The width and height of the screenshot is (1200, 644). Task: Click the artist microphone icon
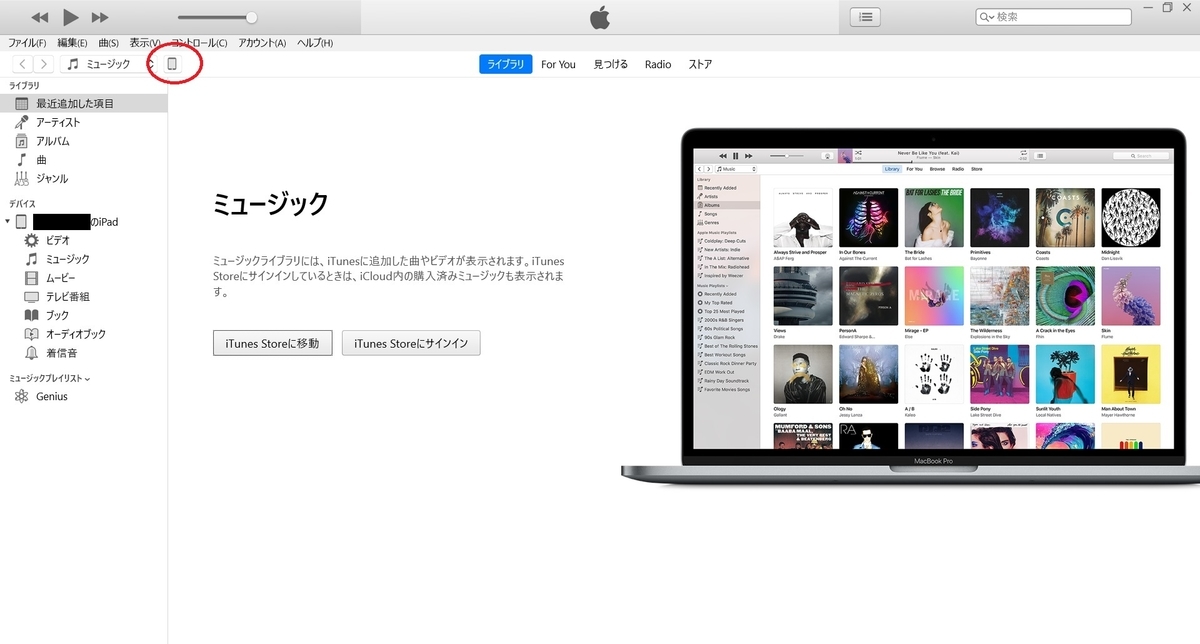(x=22, y=122)
